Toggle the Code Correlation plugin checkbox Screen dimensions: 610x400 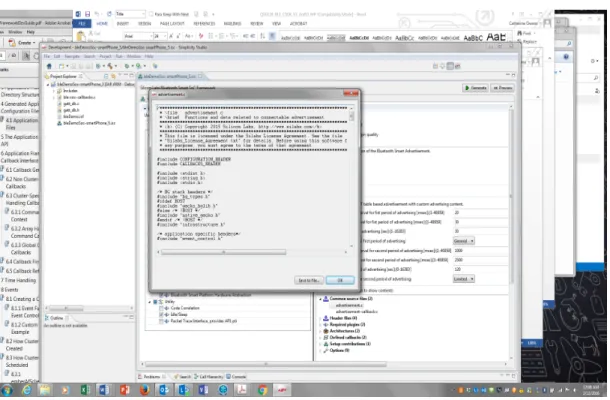pyautogui.click(x=161, y=308)
